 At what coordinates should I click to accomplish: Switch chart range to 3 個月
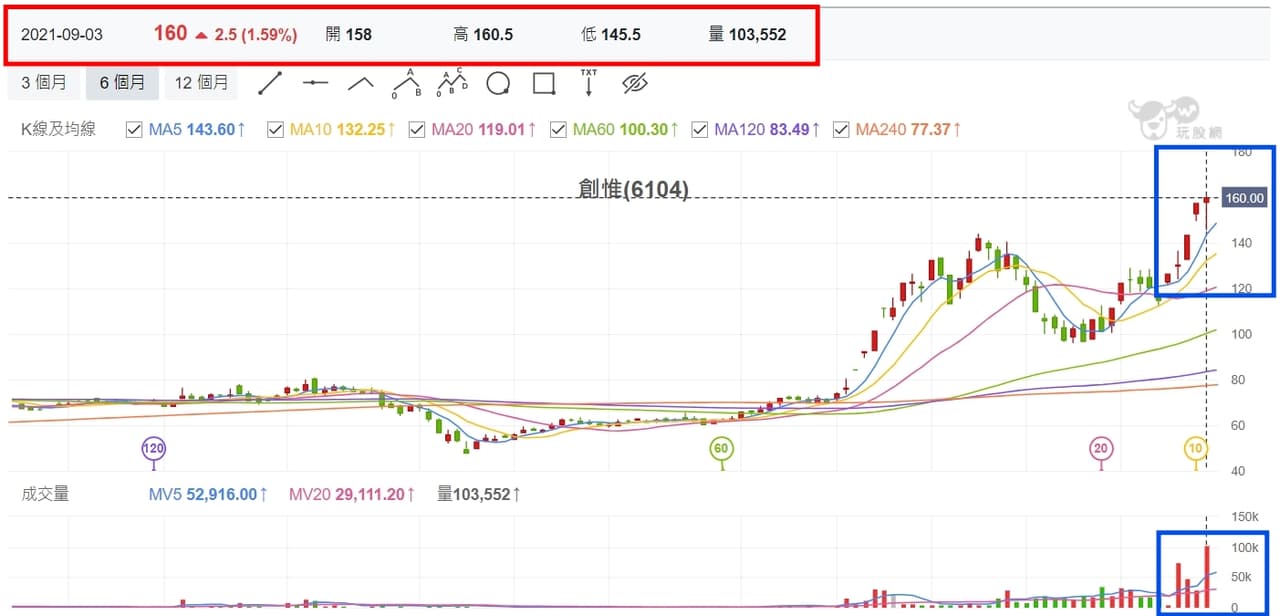coord(44,83)
